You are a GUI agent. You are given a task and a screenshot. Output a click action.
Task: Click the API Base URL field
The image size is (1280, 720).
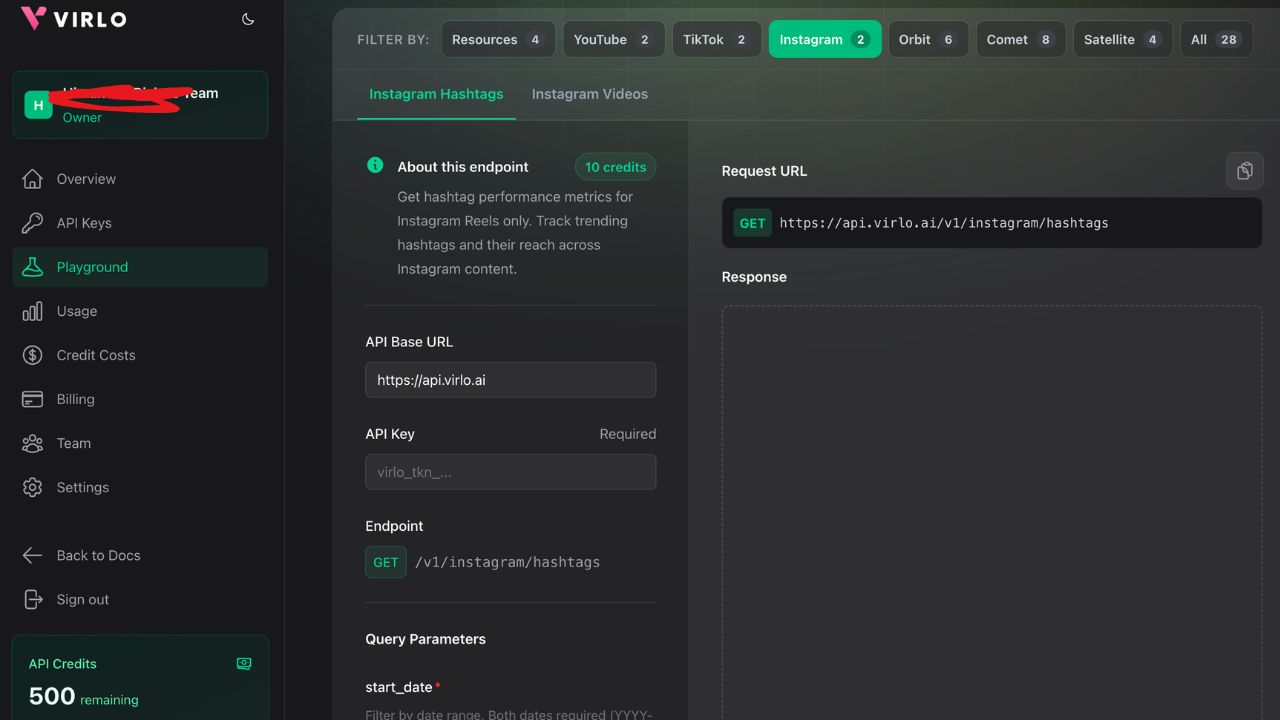511,380
